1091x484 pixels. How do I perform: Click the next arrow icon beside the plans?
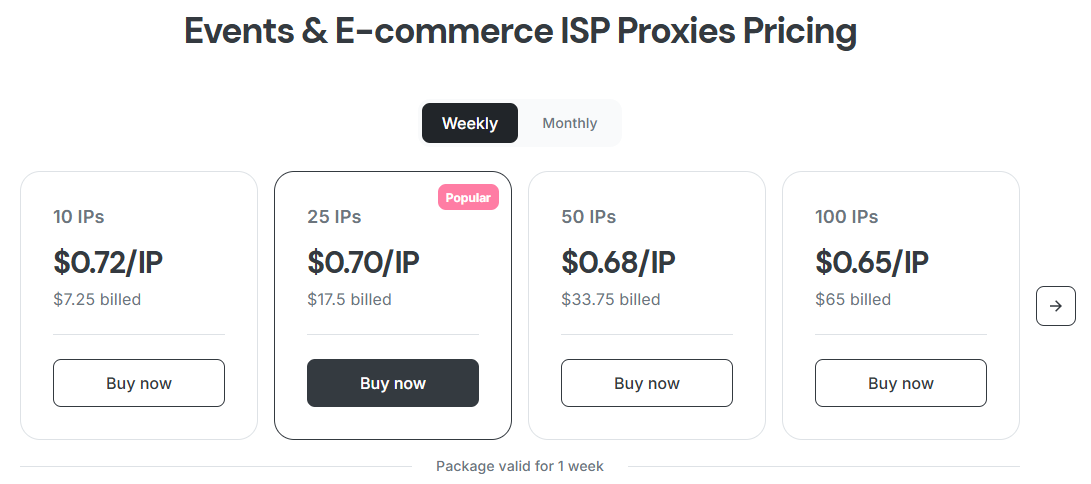(1055, 306)
